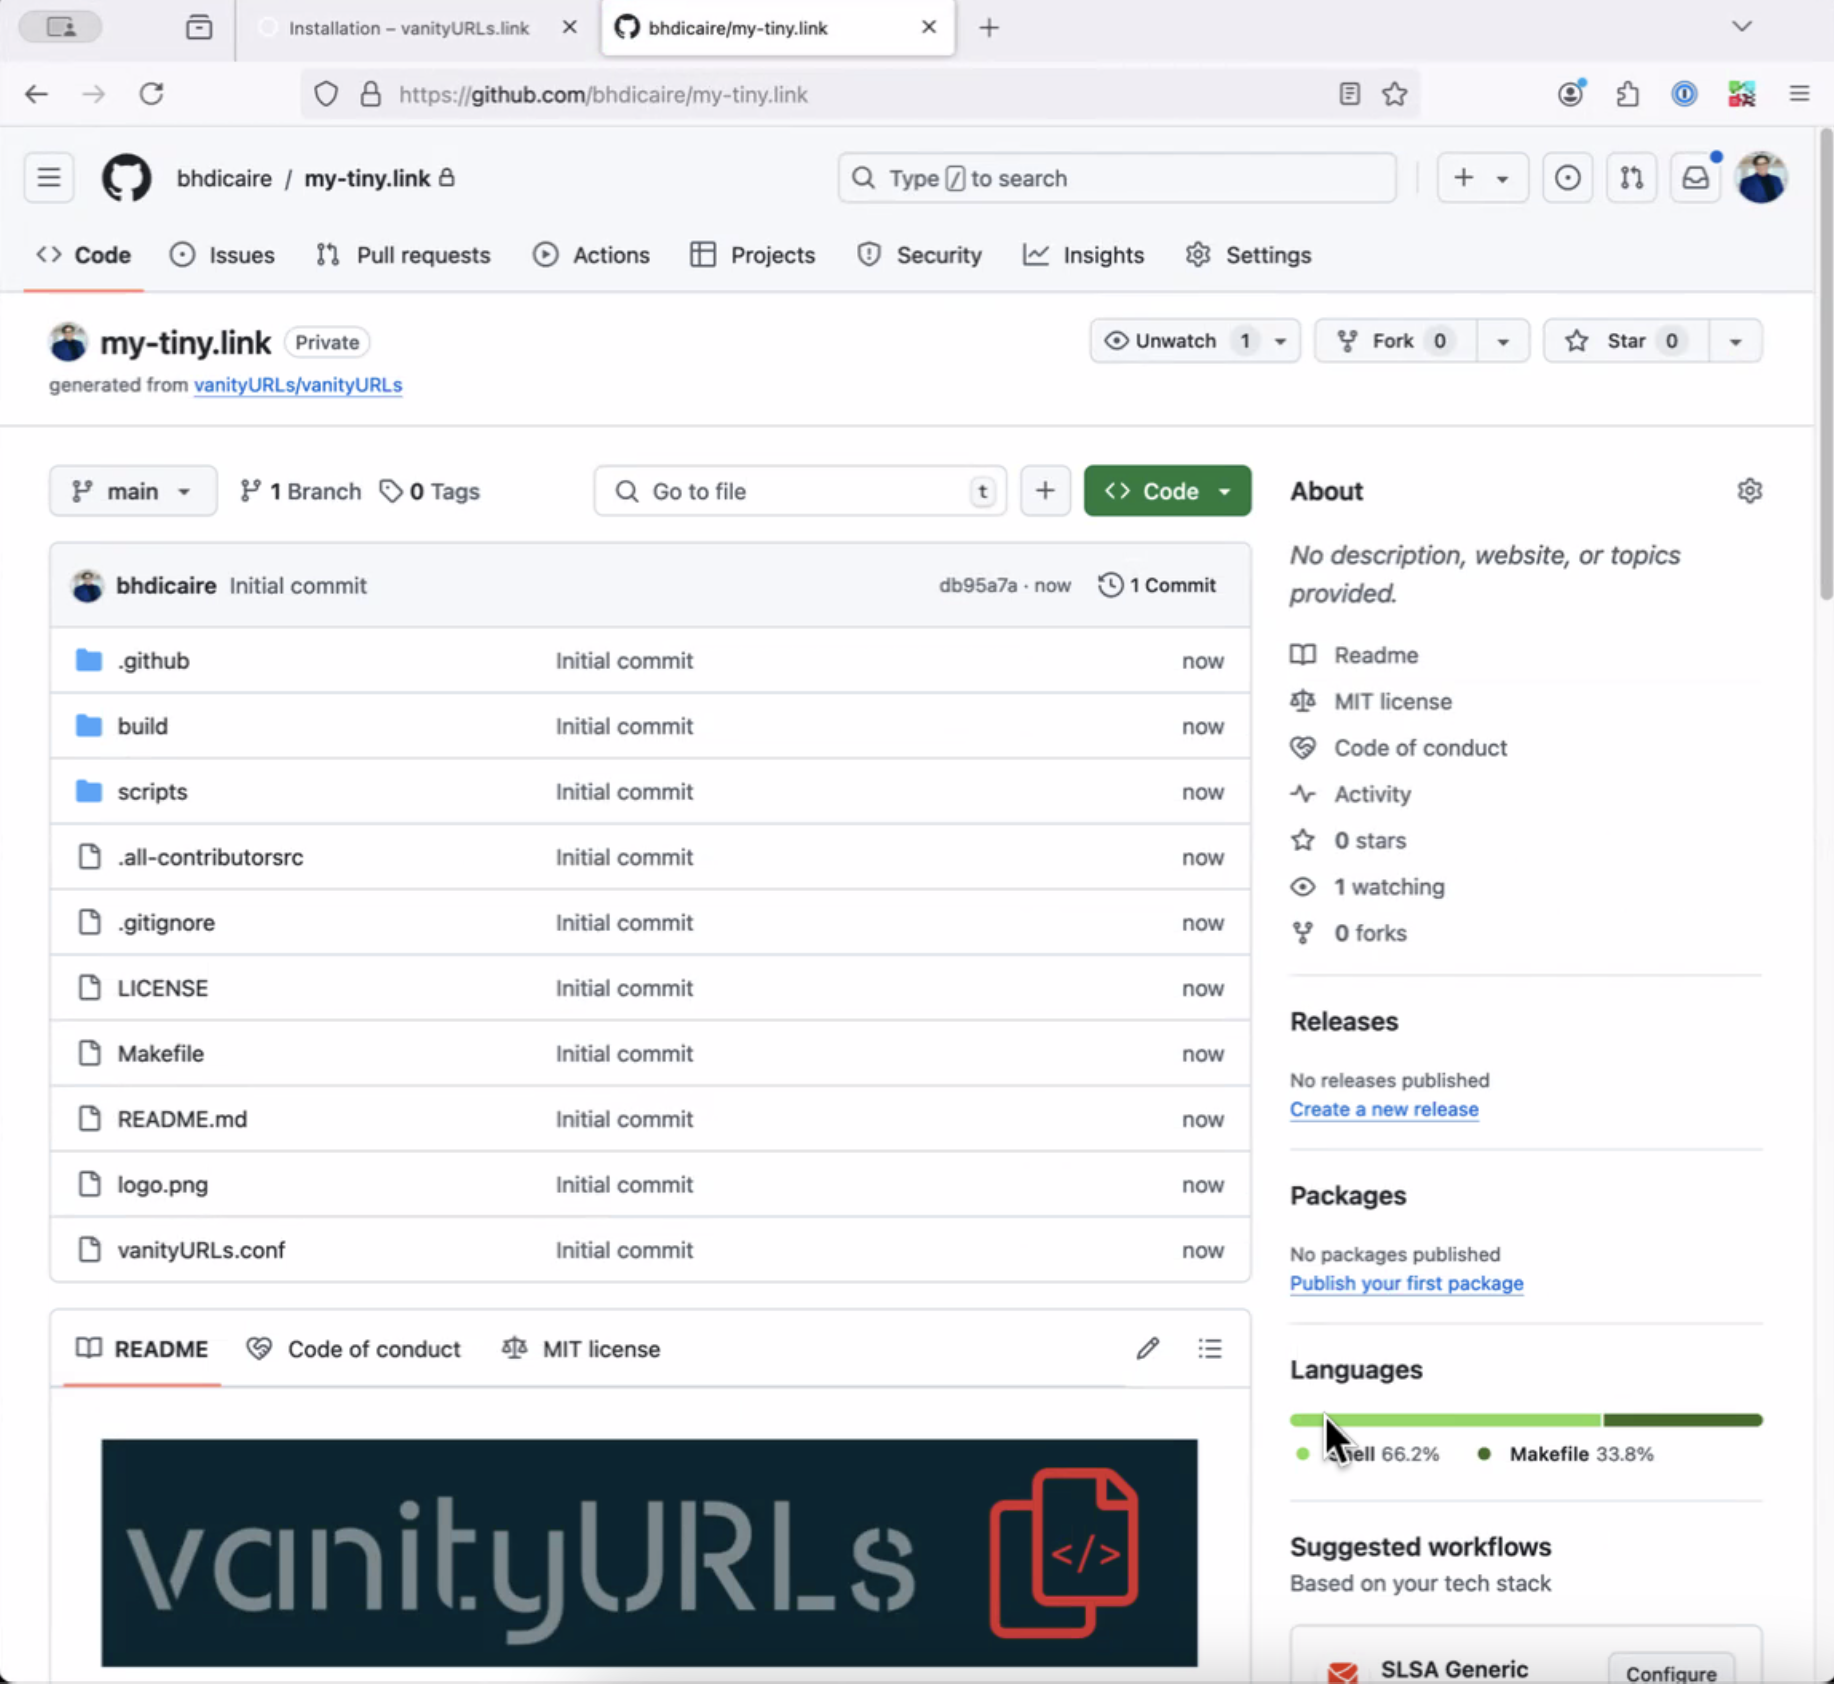Click the About section gear icon

click(1749, 491)
